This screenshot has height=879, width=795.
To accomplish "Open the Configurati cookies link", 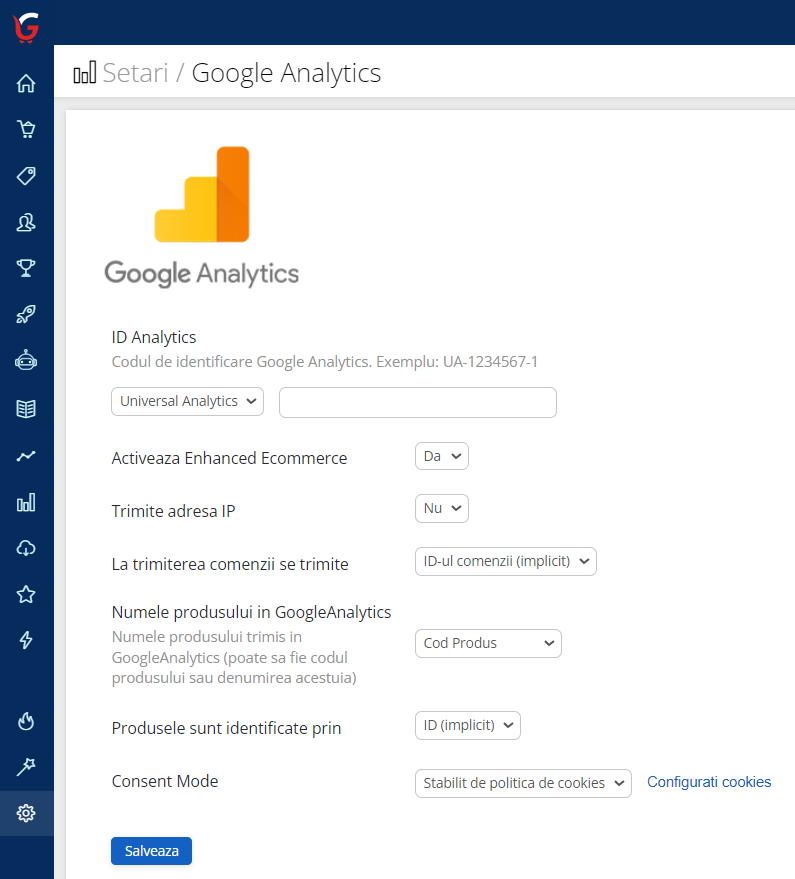I will [x=709, y=782].
